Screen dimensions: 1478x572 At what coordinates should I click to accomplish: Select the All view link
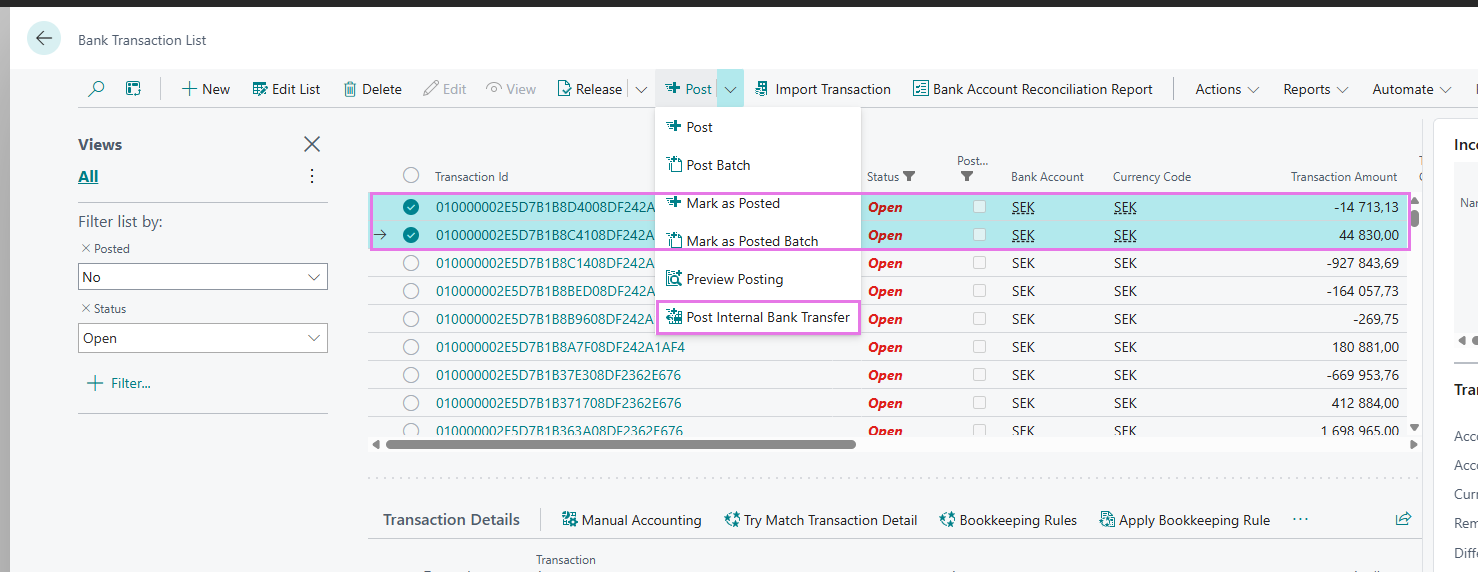pyautogui.click(x=88, y=176)
